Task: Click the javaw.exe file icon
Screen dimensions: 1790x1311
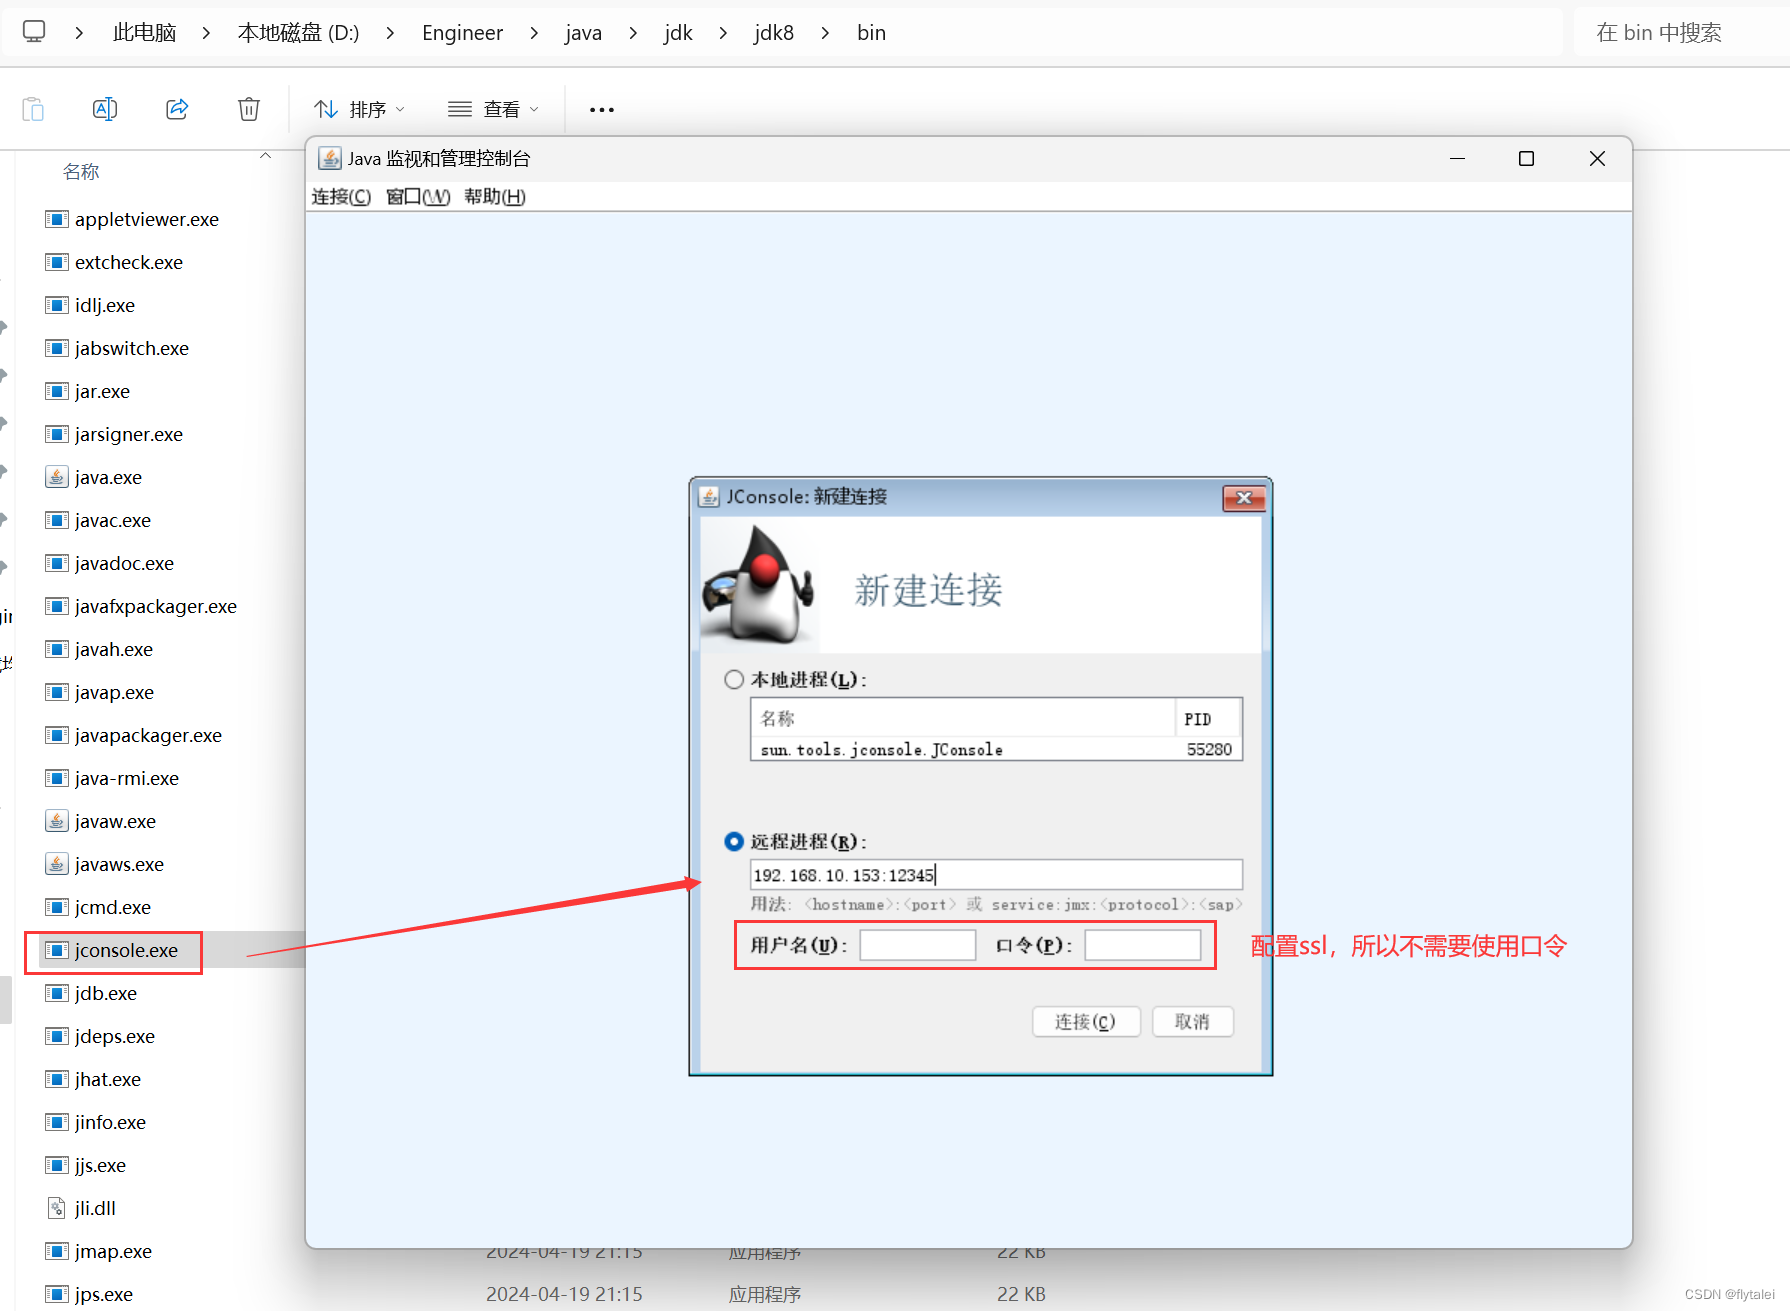Action: point(57,821)
